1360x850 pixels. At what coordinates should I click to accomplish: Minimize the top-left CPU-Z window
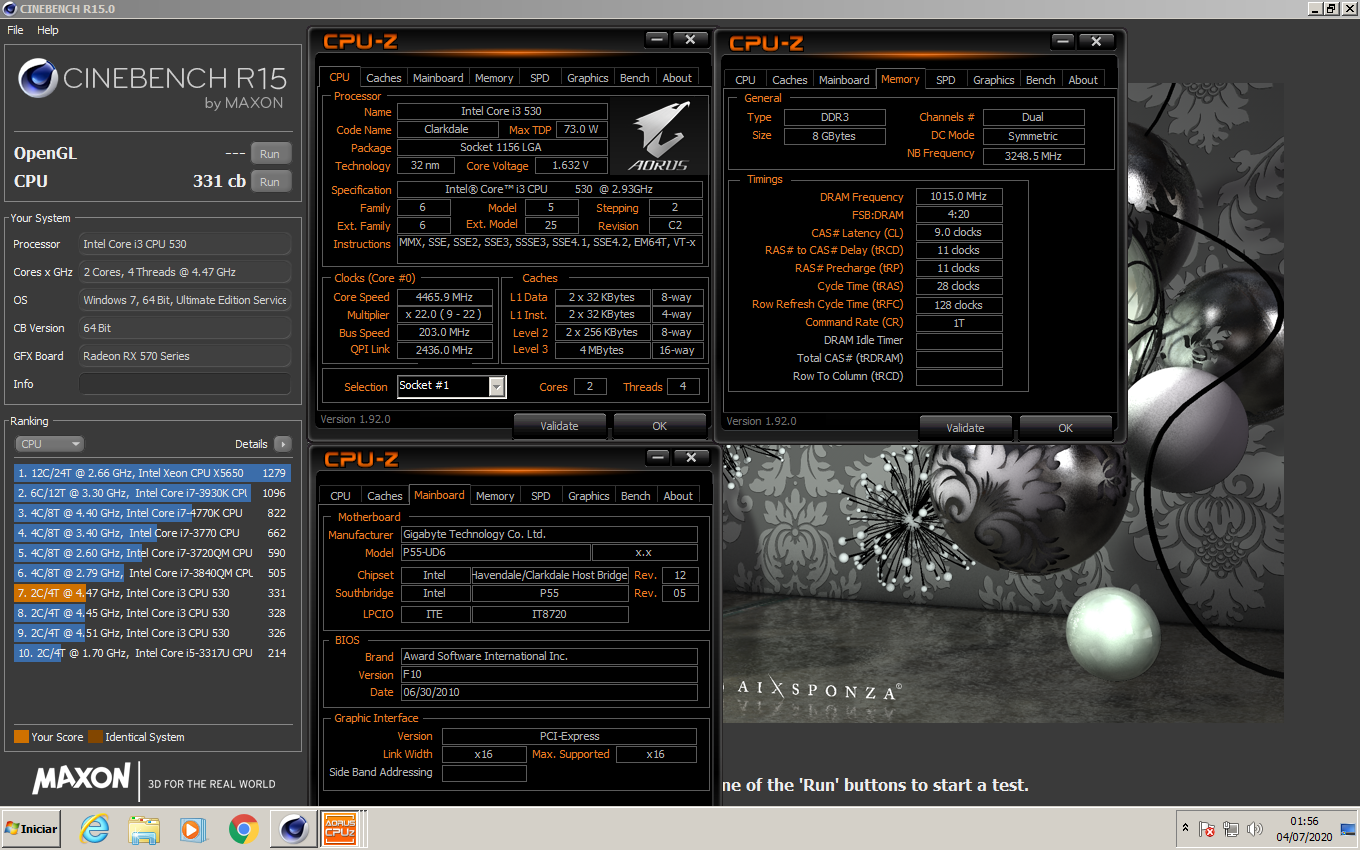(x=657, y=39)
